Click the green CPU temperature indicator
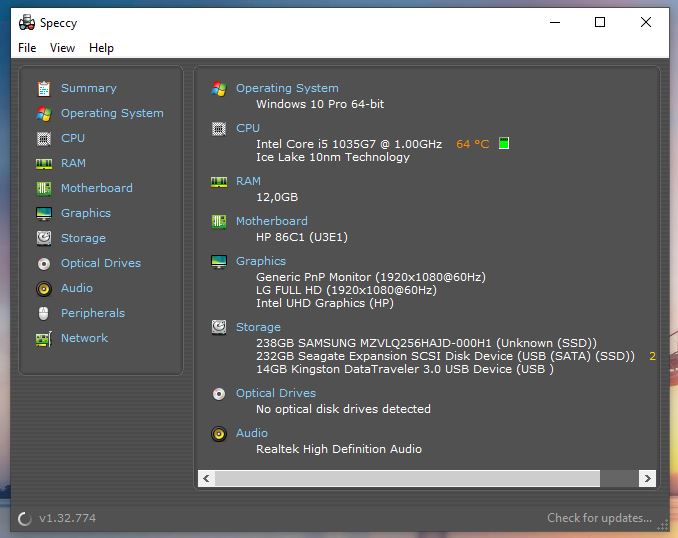The image size is (678, 538). [503, 144]
